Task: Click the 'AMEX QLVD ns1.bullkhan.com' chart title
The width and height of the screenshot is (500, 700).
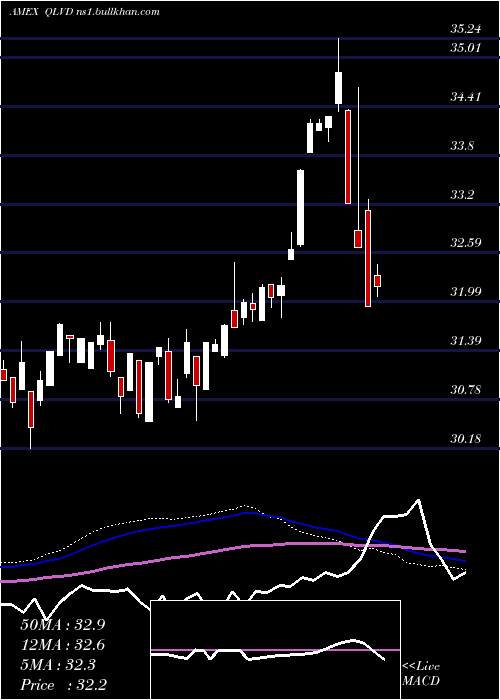Action: [85, 12]
